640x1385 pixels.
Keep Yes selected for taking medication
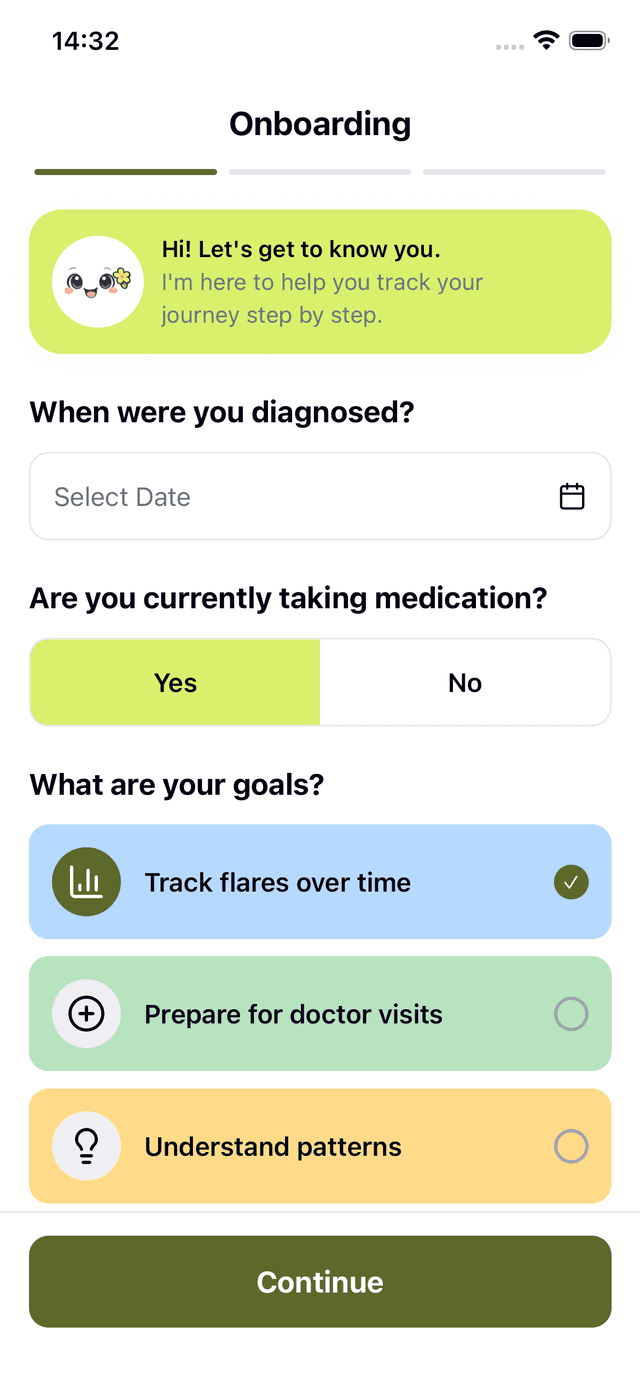[175, 682]
